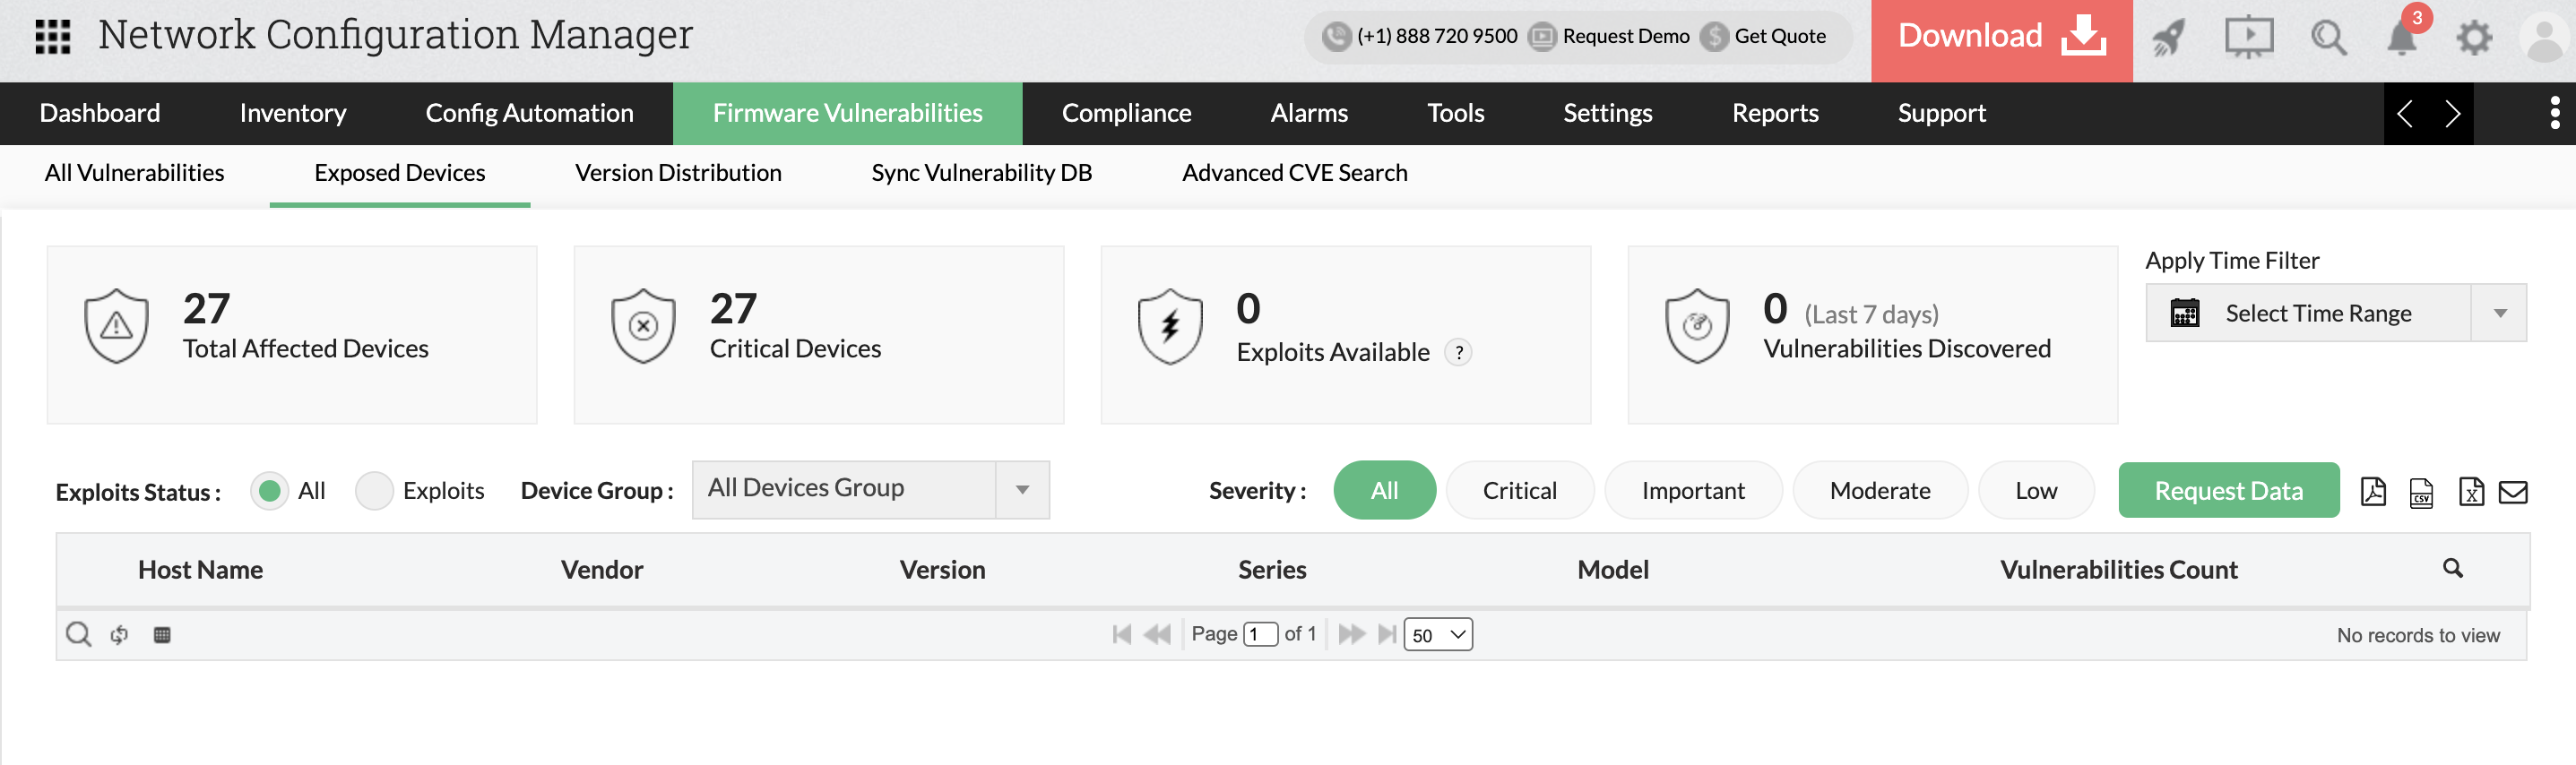Viewport: 2576px width, 765px height.
Task: Click the calendar icon in time filter
Action: tap(2184, 313)
